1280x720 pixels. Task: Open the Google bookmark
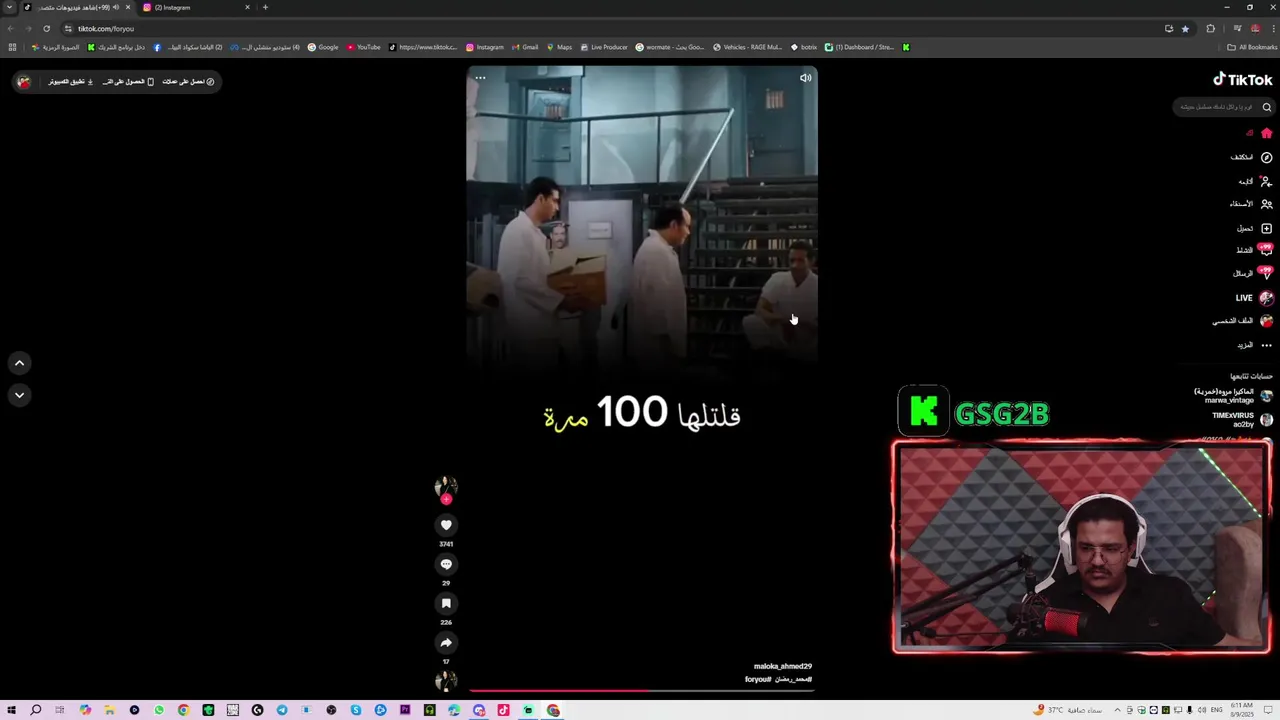323,47
